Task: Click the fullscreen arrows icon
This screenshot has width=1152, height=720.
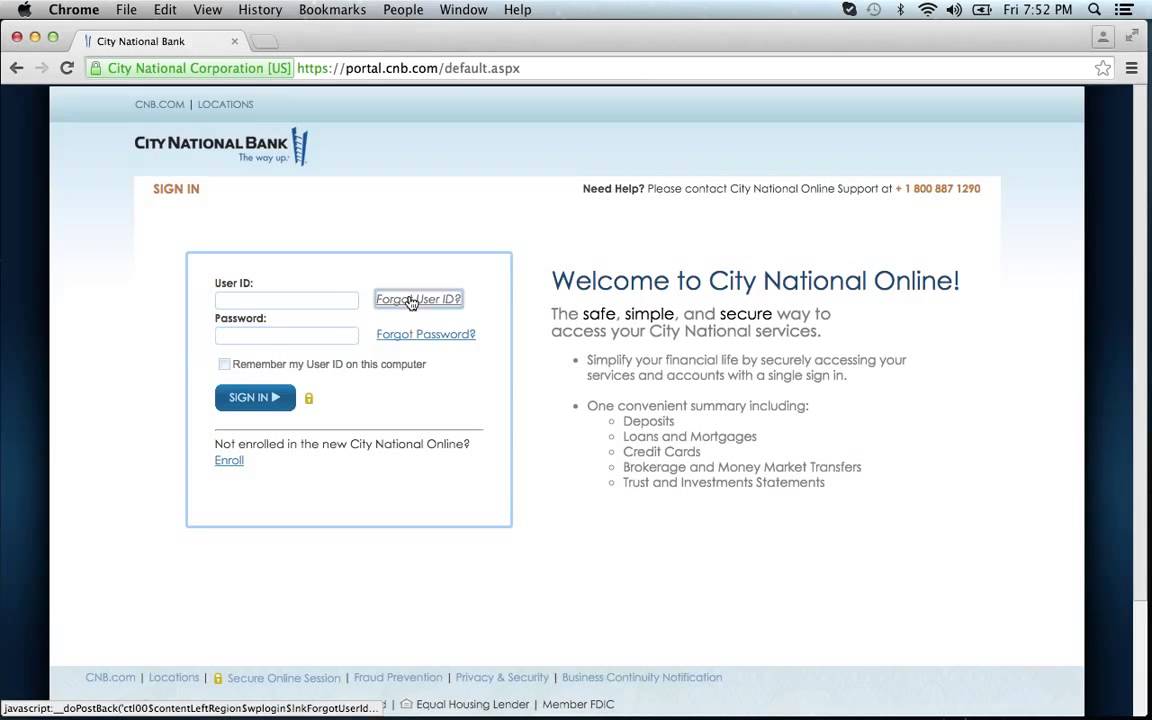Action: pos(1132,36)
